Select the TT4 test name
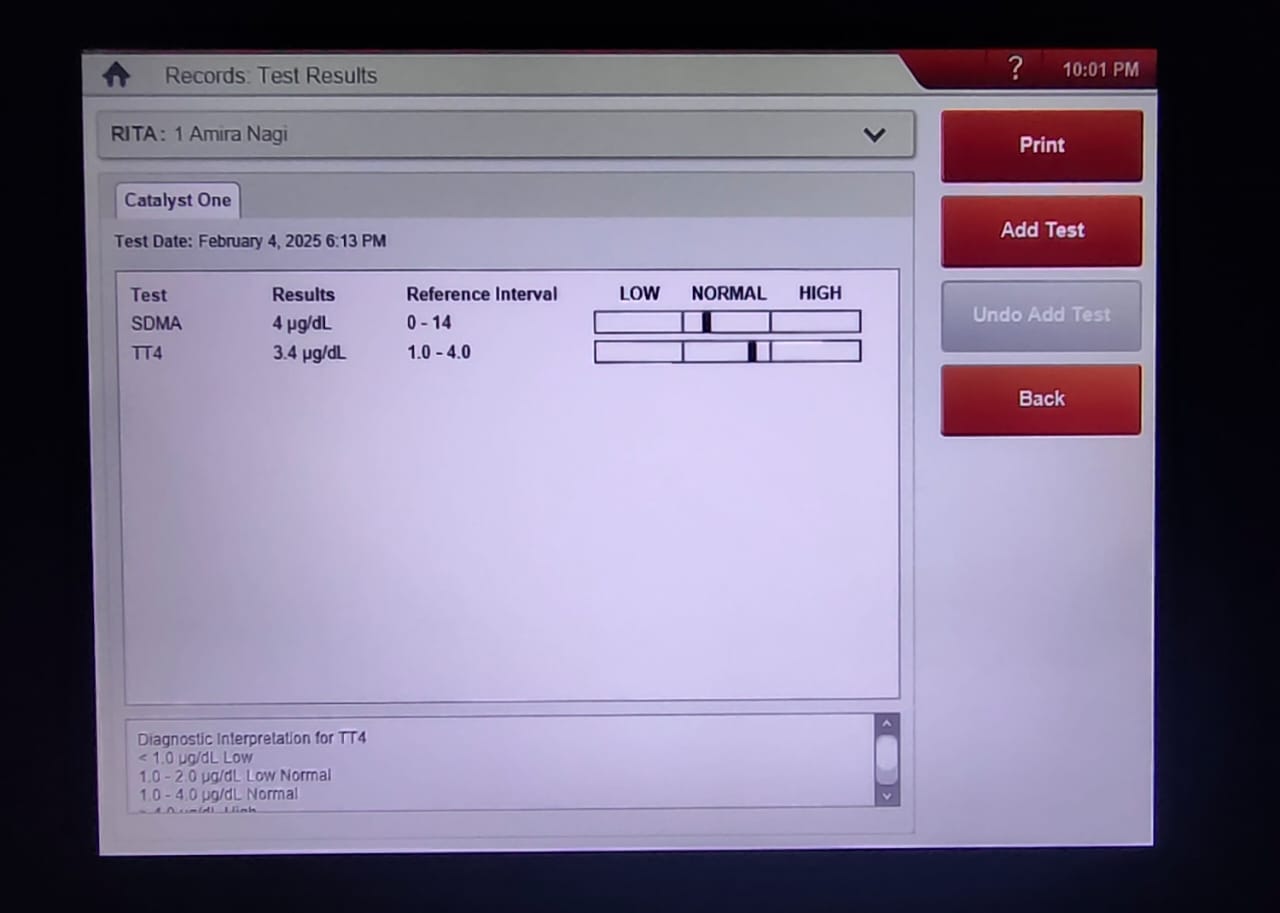The width and height of the screenshot is (1280, 913). [146, 353]
